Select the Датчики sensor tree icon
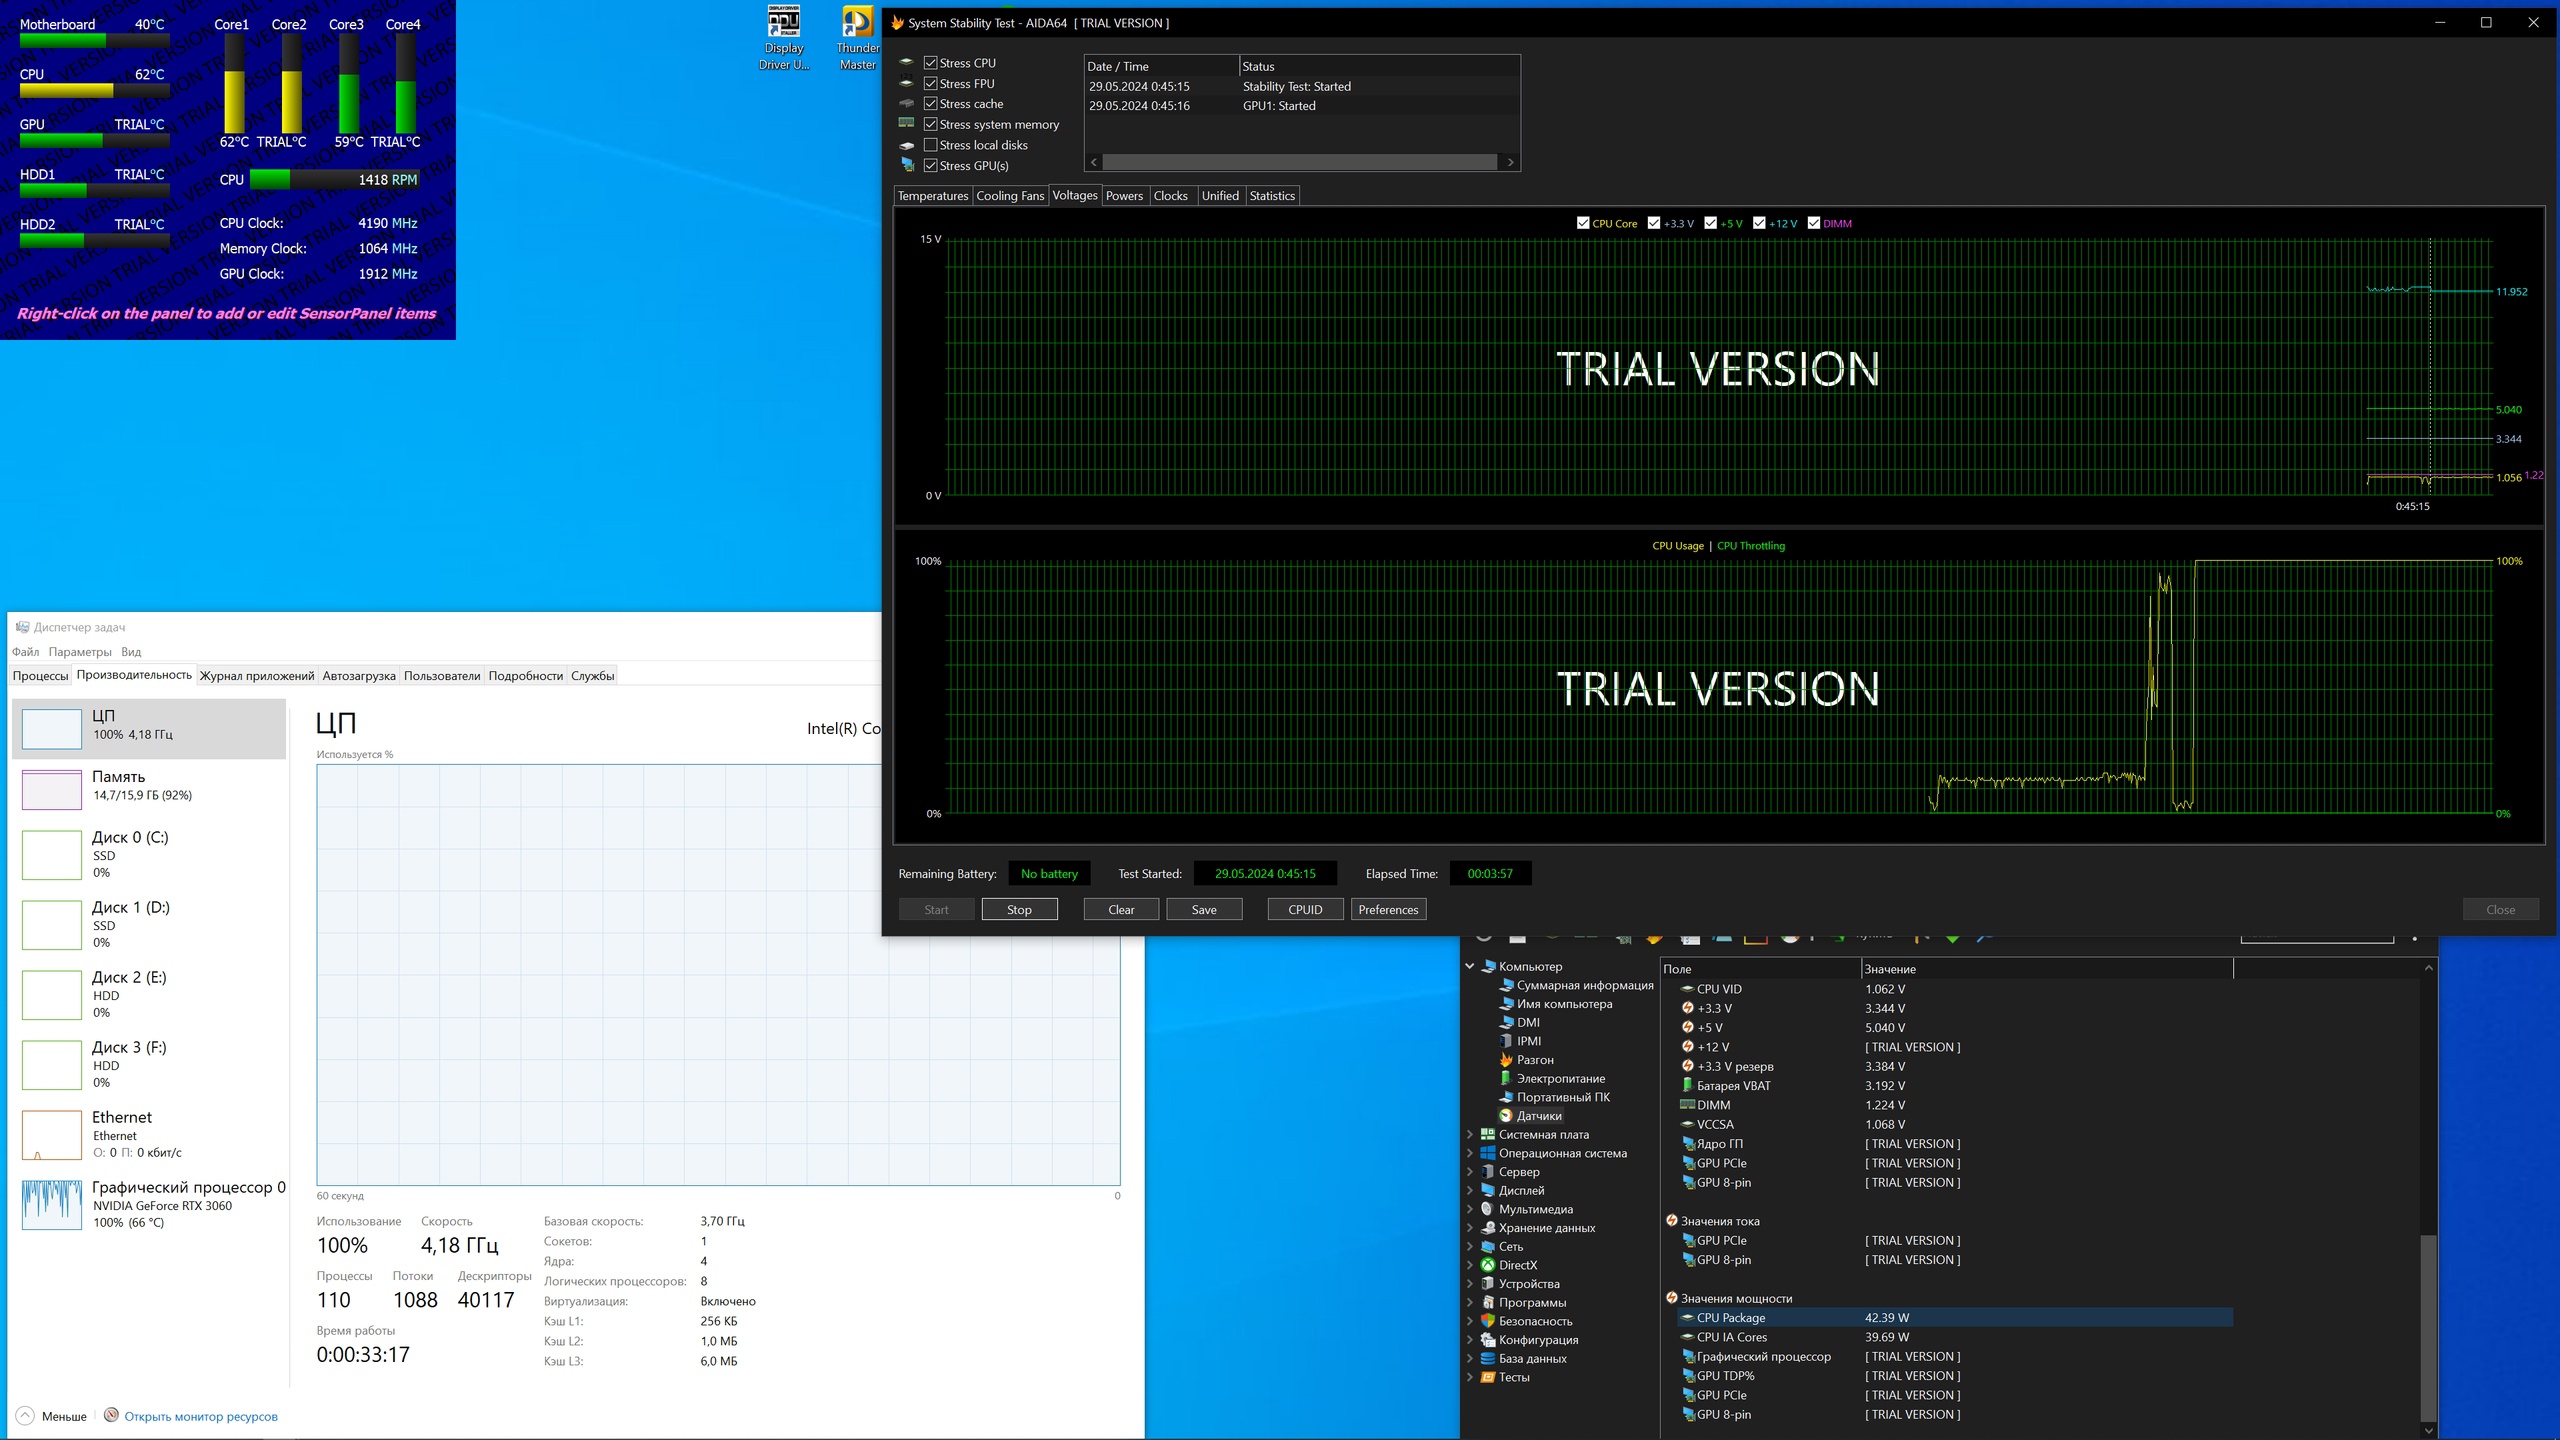The image size is (2560, 1440). 1506,1116
